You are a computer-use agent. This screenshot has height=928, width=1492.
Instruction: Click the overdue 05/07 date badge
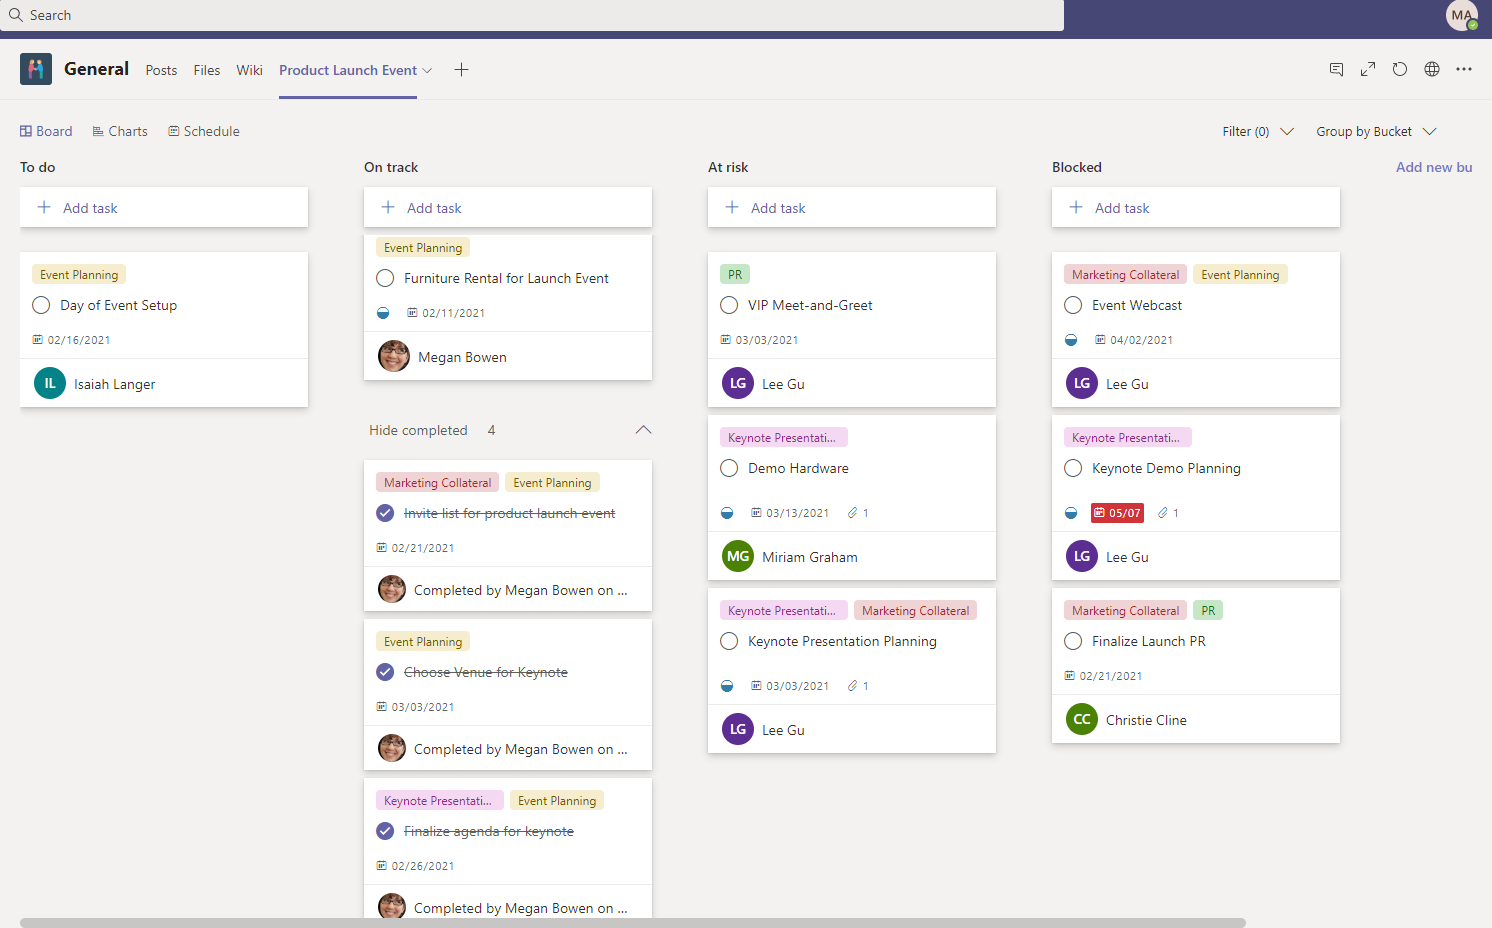tap(1117, 513)
